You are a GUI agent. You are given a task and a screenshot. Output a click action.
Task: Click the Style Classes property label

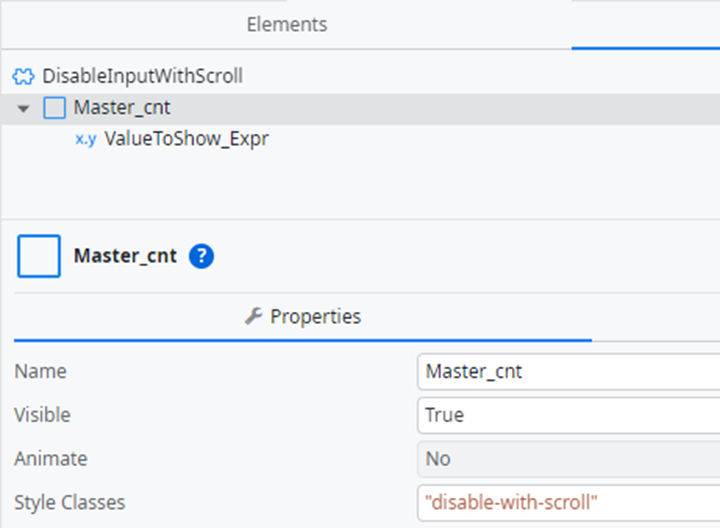(69, 503)
